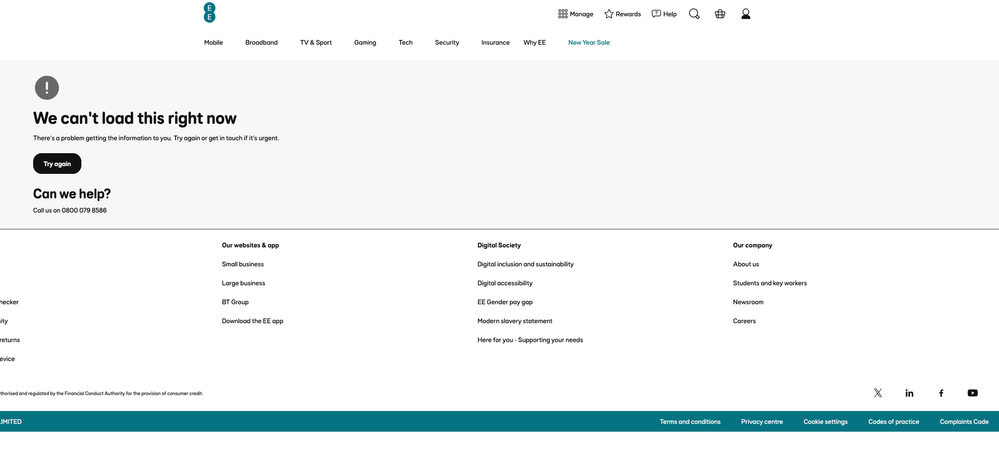Open the Insurance menu
This screenshot has width=999, height=451.
pyautogui.click(x=495, y=43)
